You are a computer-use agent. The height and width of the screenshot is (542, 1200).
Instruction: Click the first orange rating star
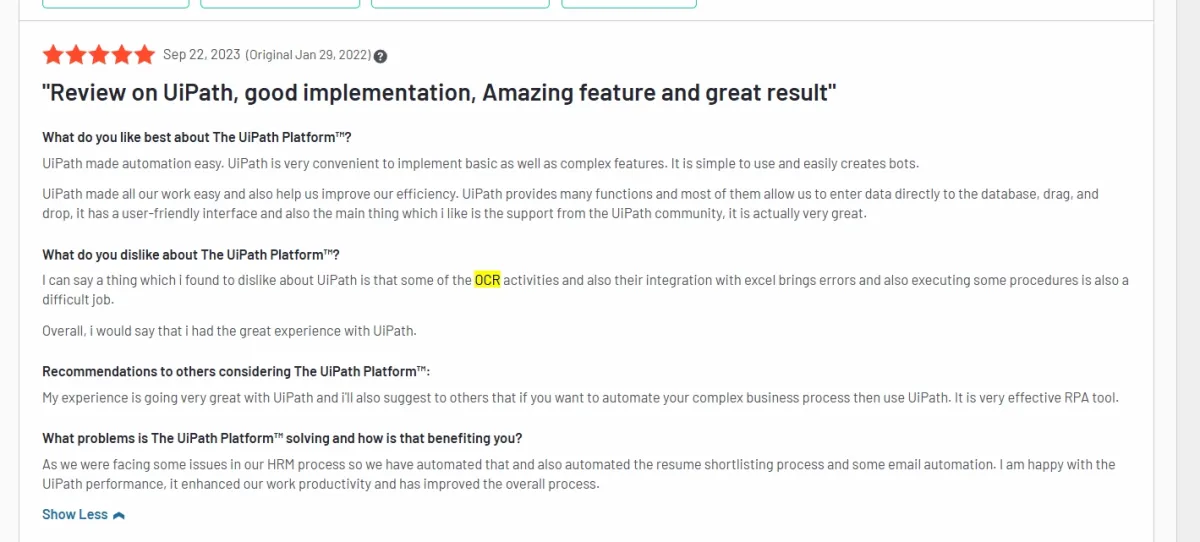pyautogui.click(x=53, y=55)
